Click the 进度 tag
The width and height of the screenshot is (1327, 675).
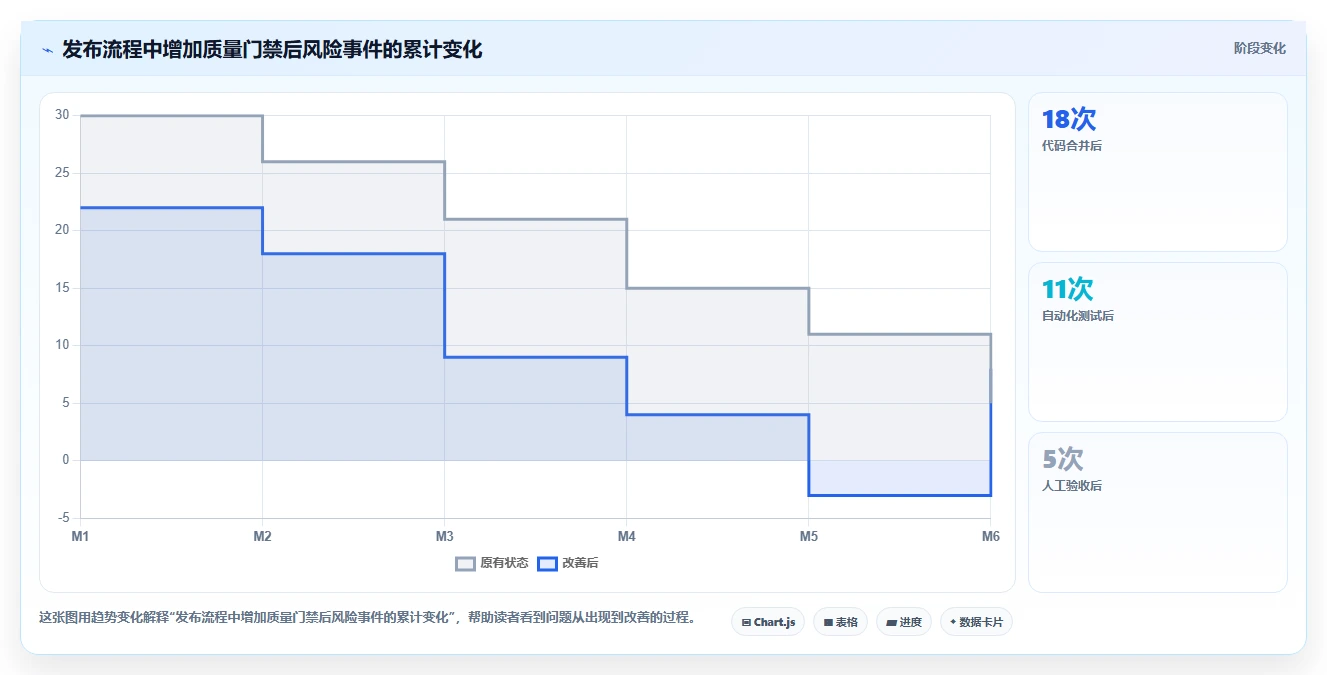point(904,622)
